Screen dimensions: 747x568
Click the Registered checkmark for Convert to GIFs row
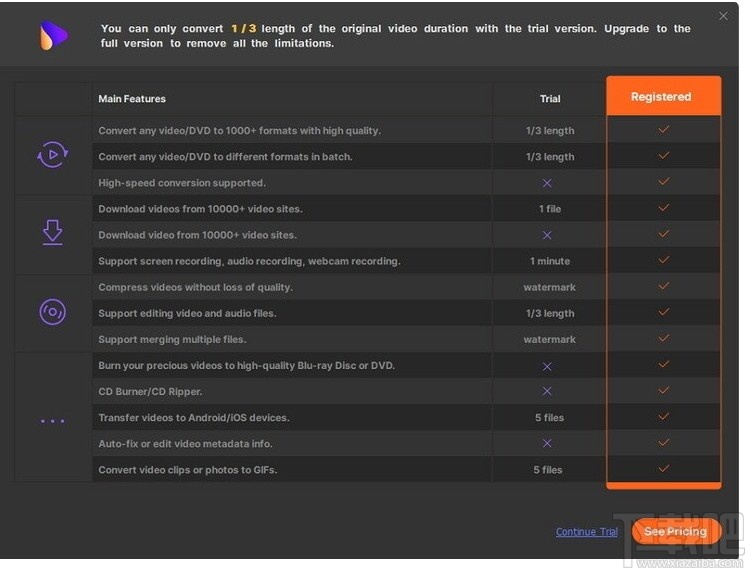(x=664, y=469)
